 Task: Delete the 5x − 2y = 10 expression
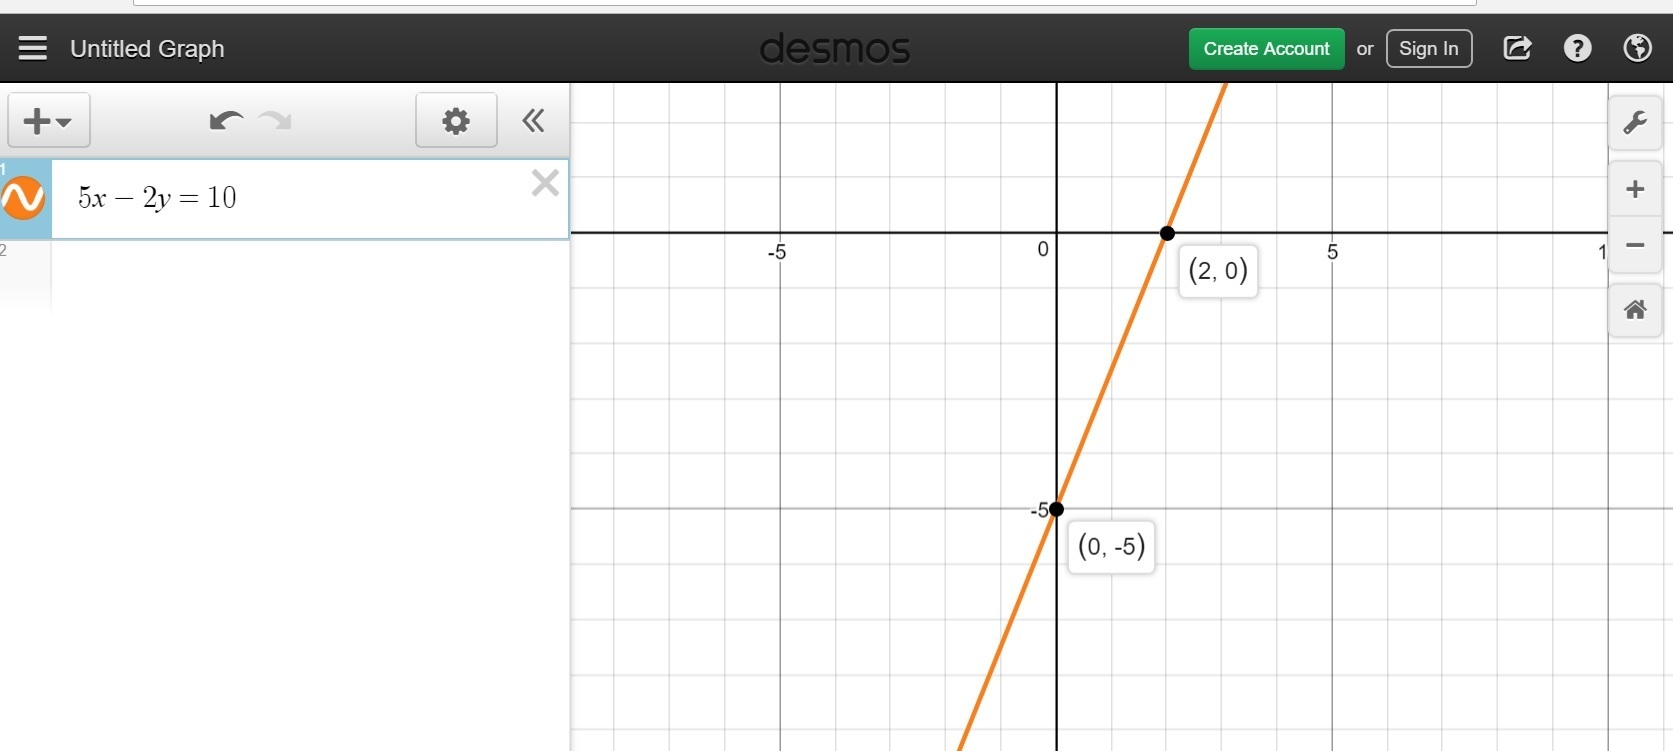pyautogui.click(x=545, y=183)
